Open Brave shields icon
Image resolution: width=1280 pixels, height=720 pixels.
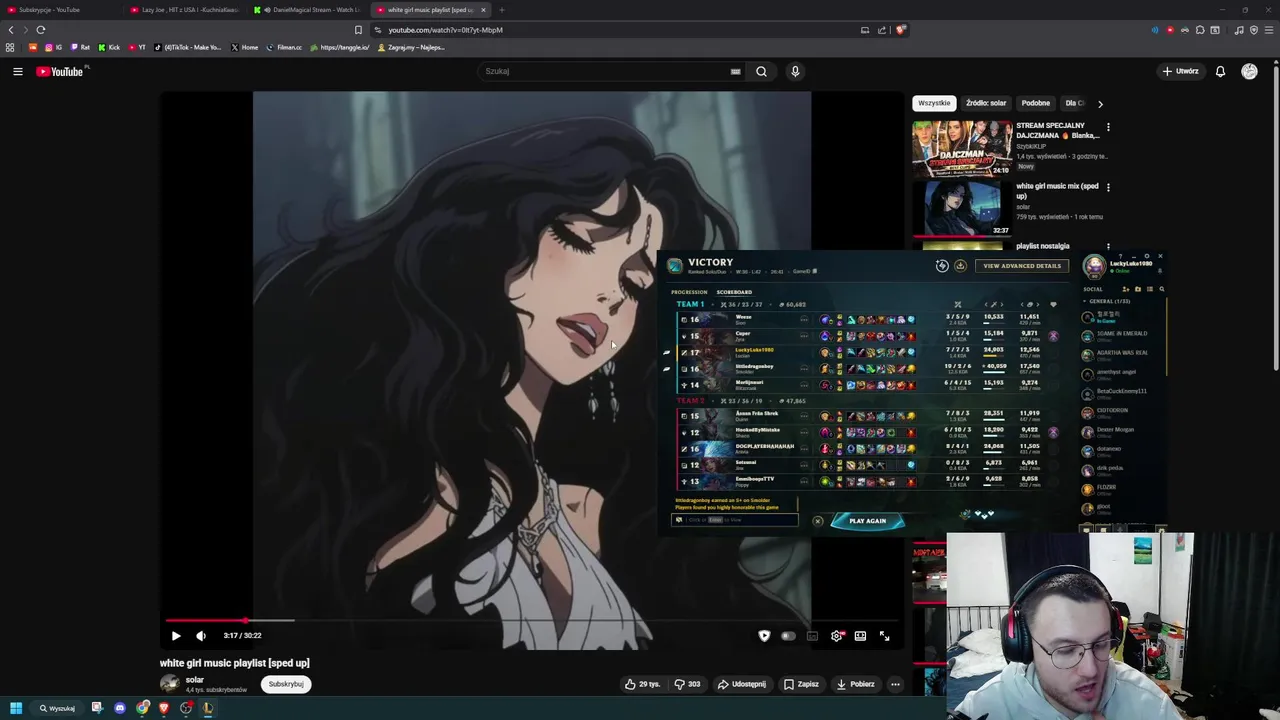click(900, 30)
